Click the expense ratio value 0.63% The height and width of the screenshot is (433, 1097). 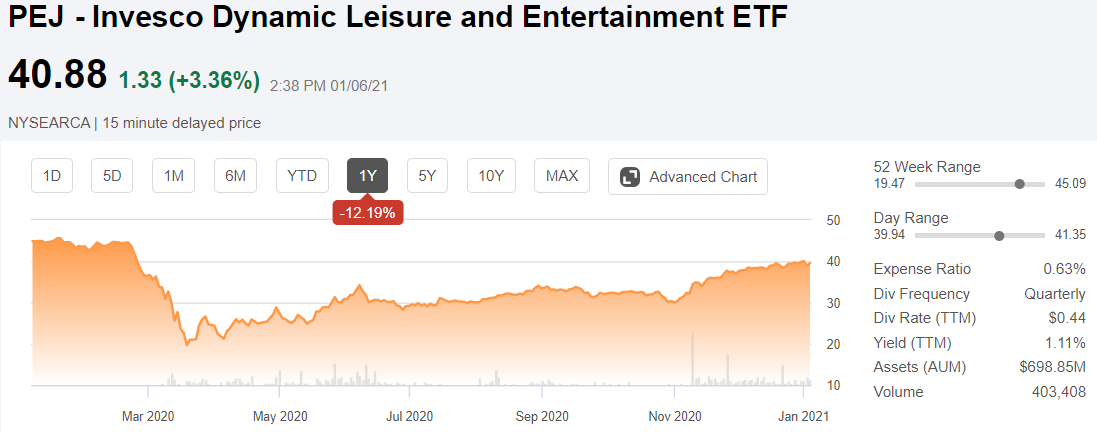pyautogui.click(x=1064, y=269)
